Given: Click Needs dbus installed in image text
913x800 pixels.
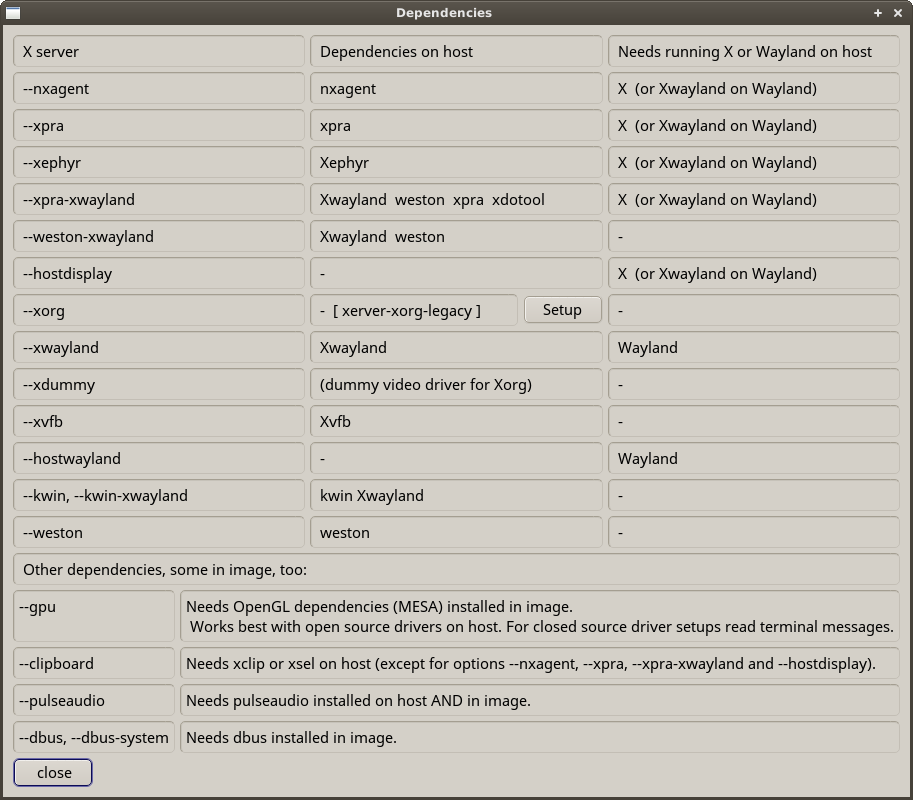Looking at the screenshot, I should (x=540, y=737).
